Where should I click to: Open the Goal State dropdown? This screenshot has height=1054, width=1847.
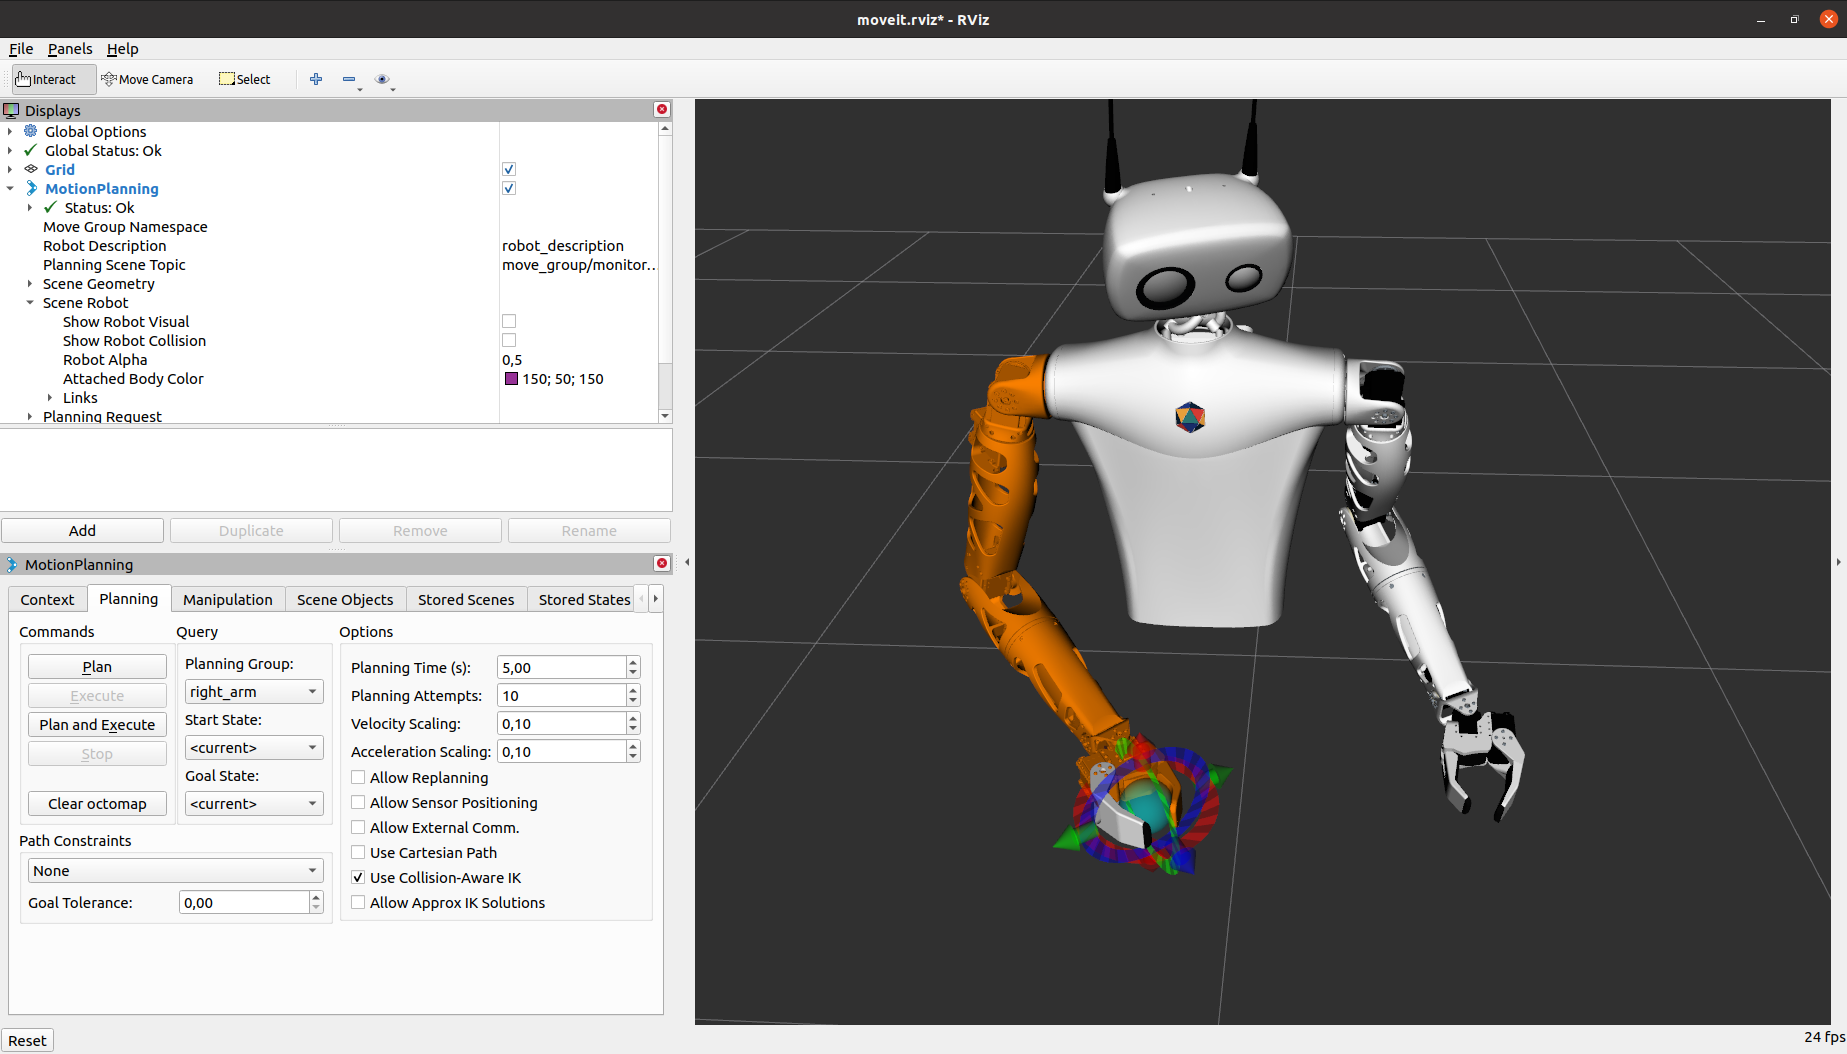[254, 803]
